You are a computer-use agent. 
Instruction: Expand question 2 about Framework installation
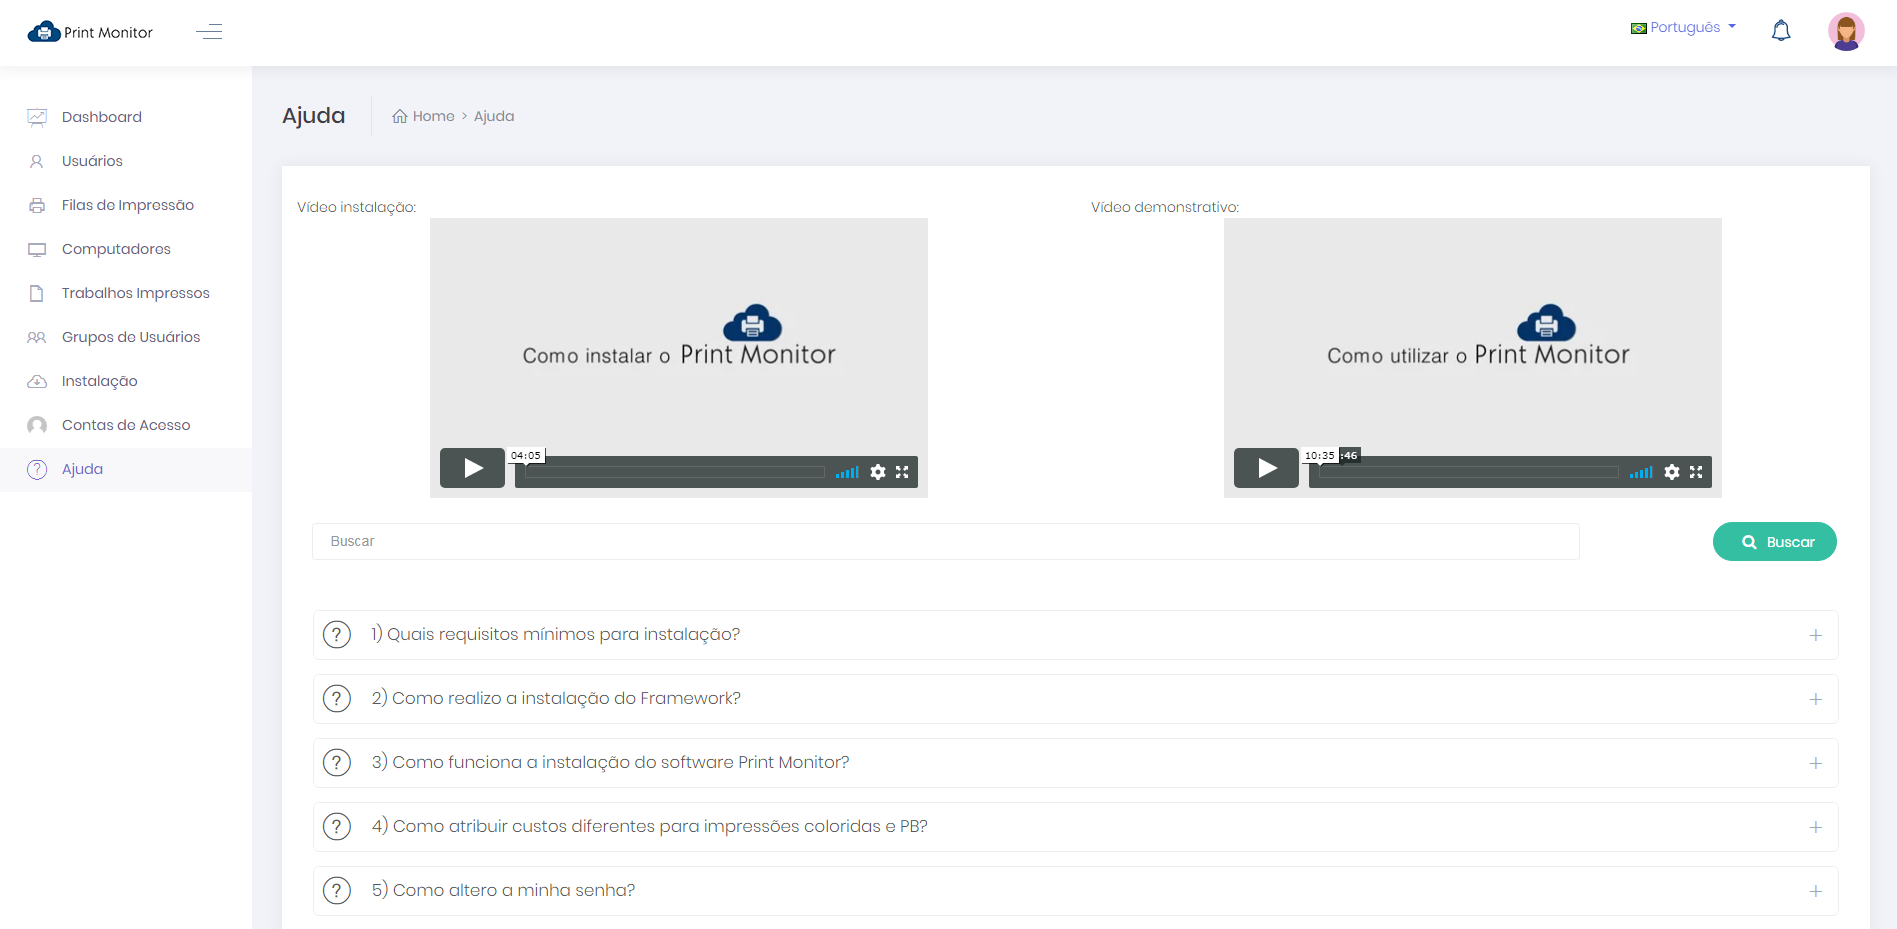click(1076, 699)
